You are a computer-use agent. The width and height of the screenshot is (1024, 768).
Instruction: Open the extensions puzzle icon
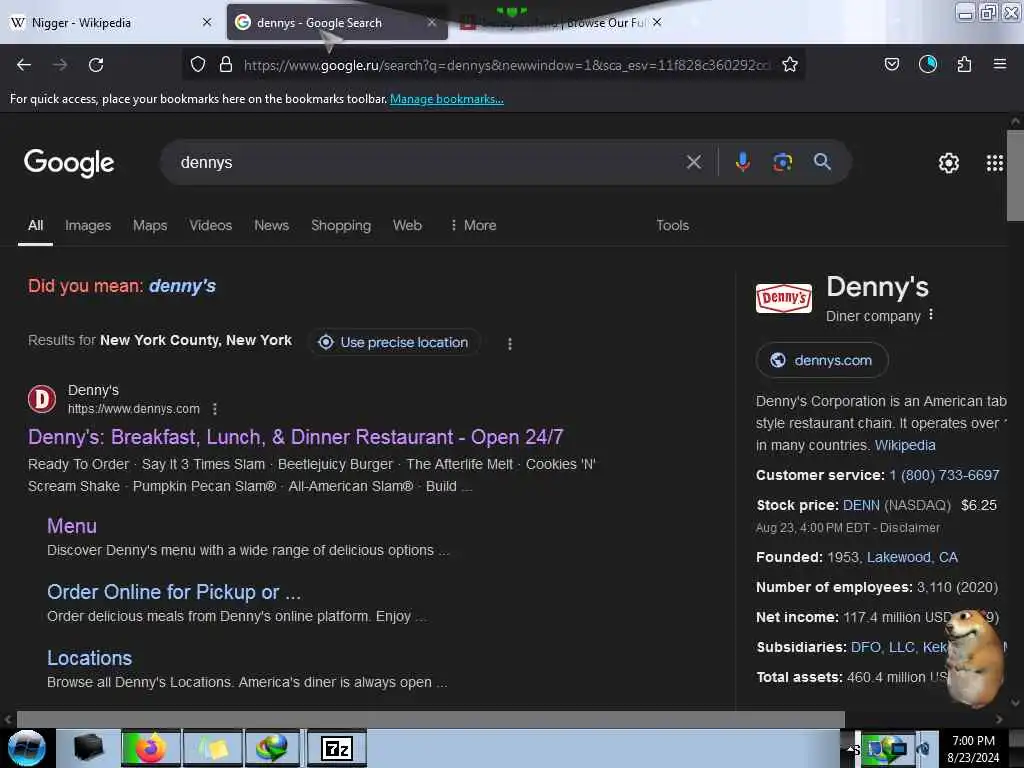point(964,64)
